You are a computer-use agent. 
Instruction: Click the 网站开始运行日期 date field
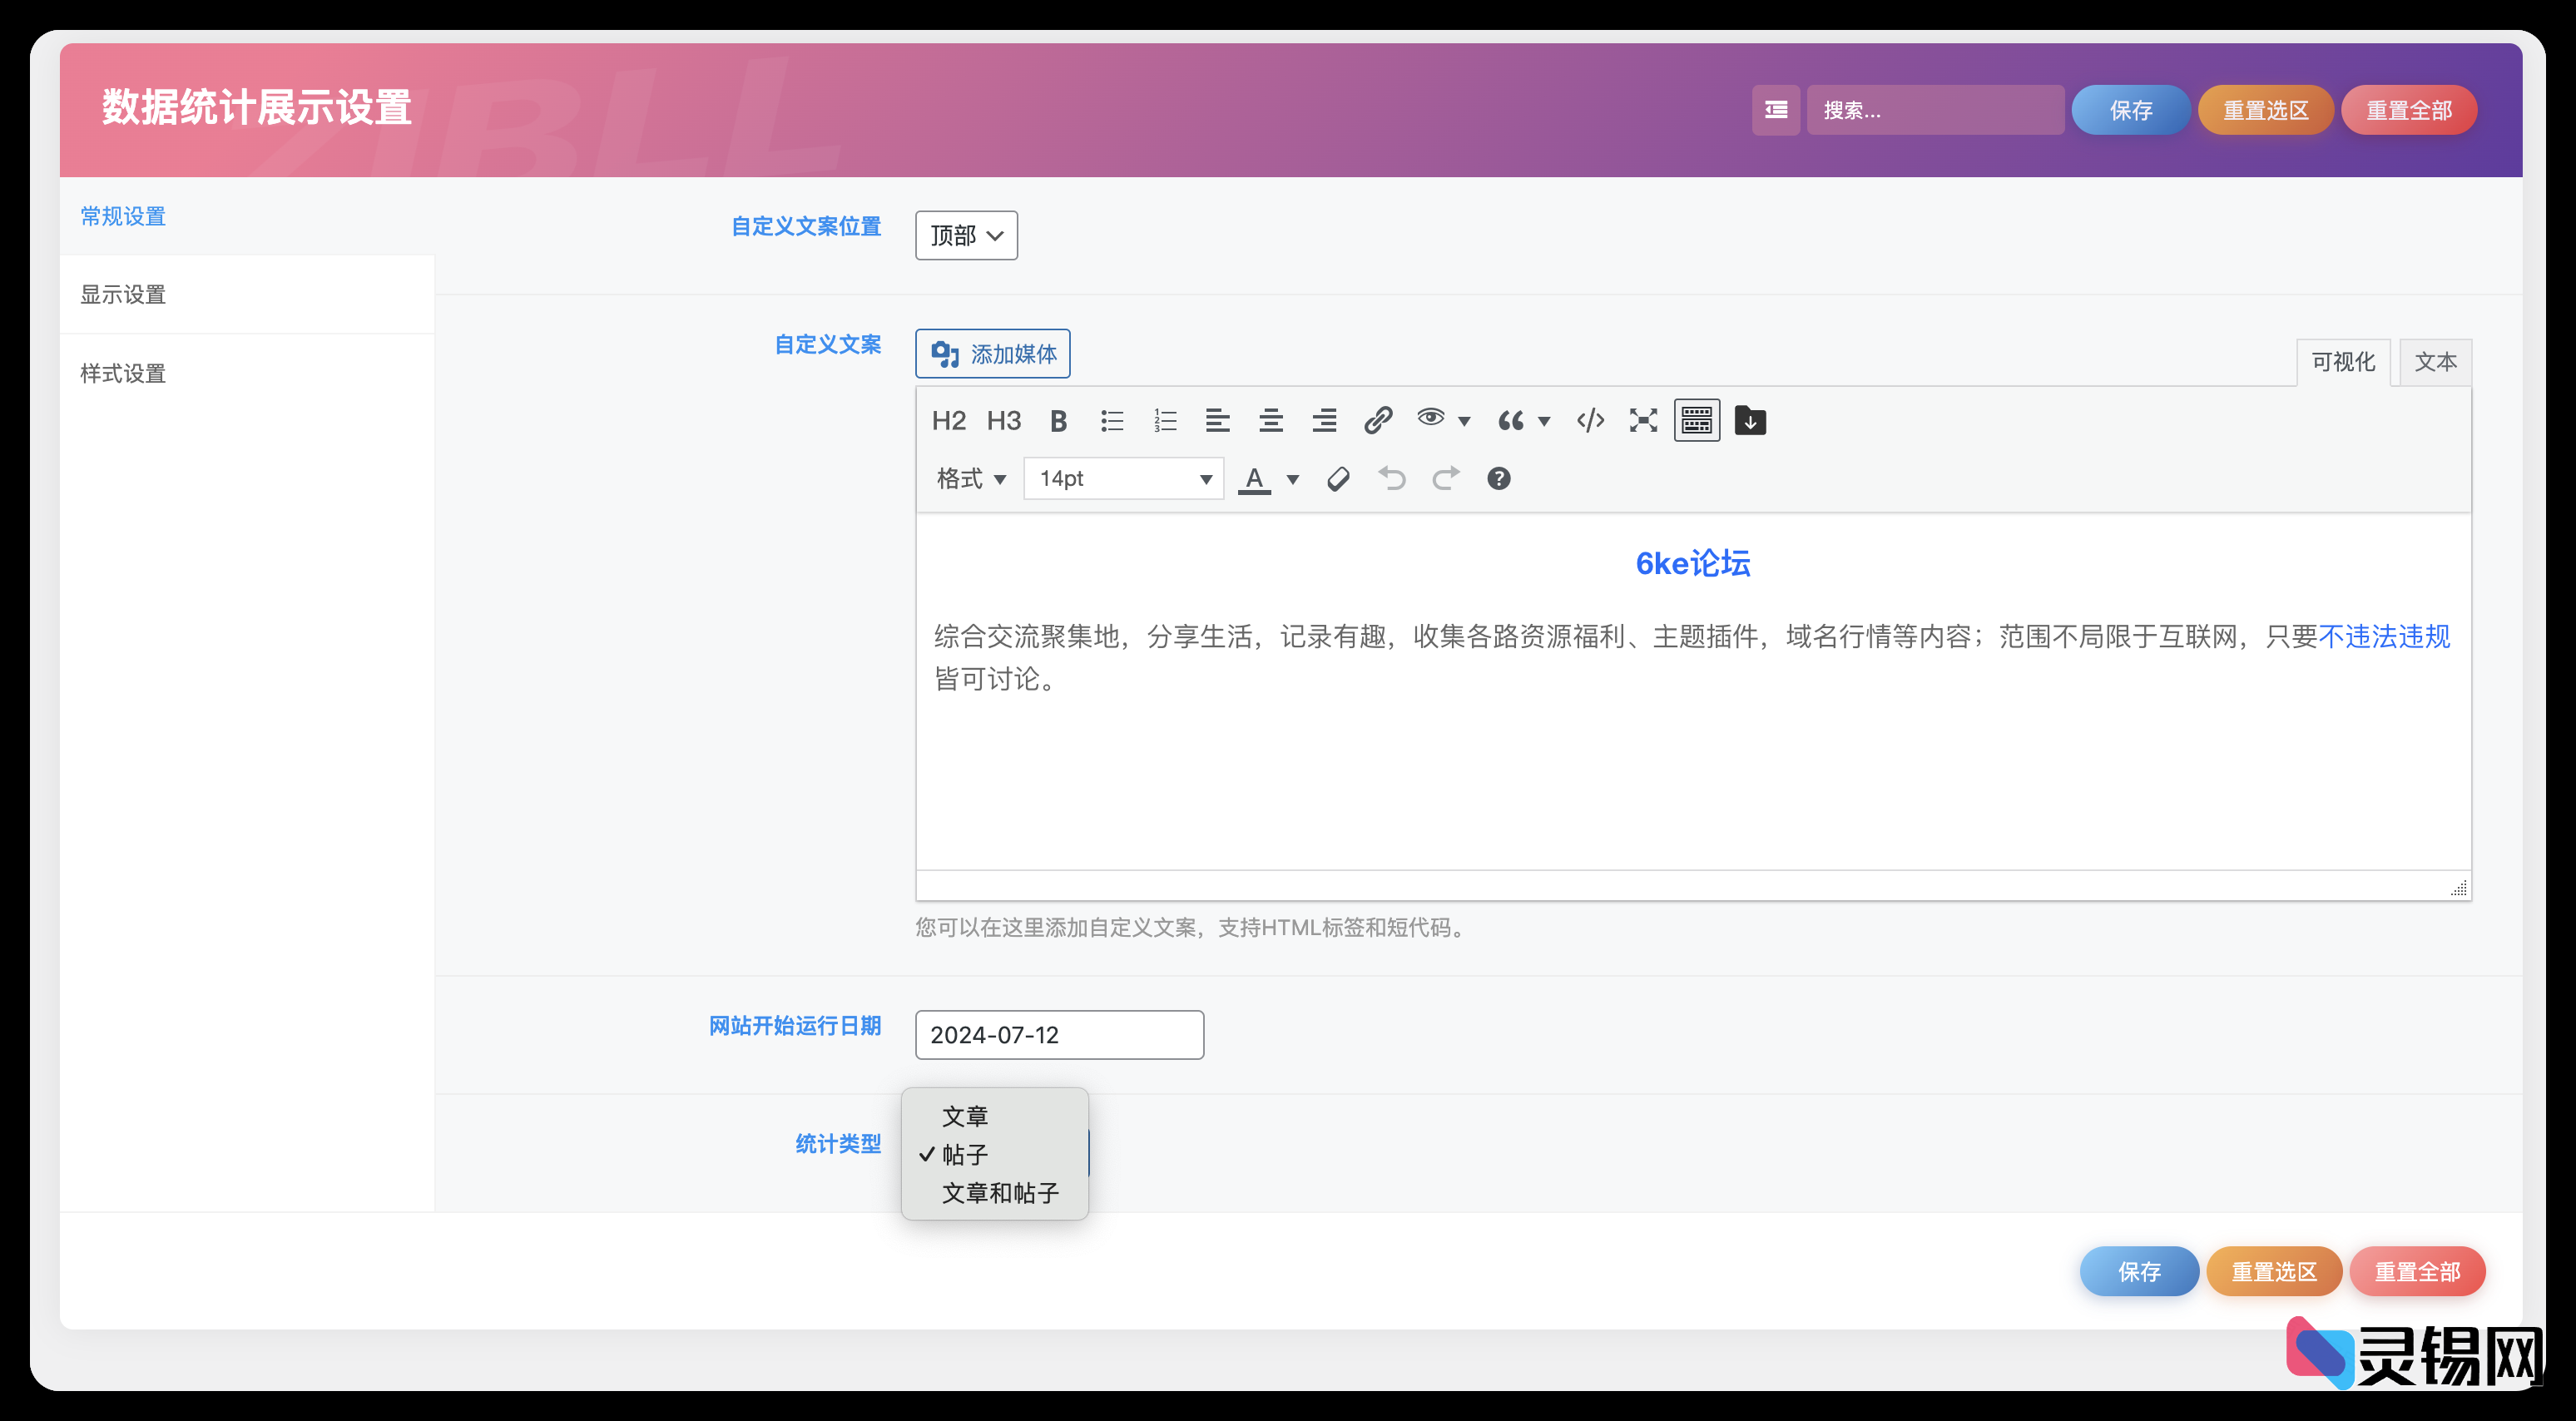(x=1058, y=1035)
